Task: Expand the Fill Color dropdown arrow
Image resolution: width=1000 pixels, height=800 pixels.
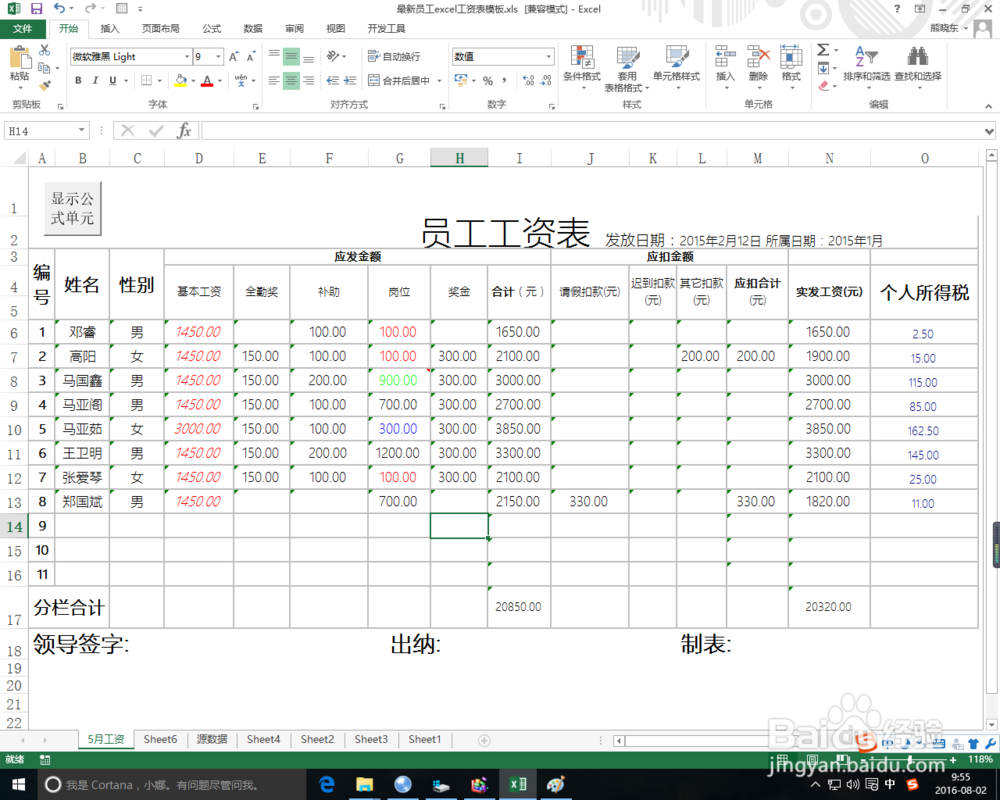Action: (192, 80)
